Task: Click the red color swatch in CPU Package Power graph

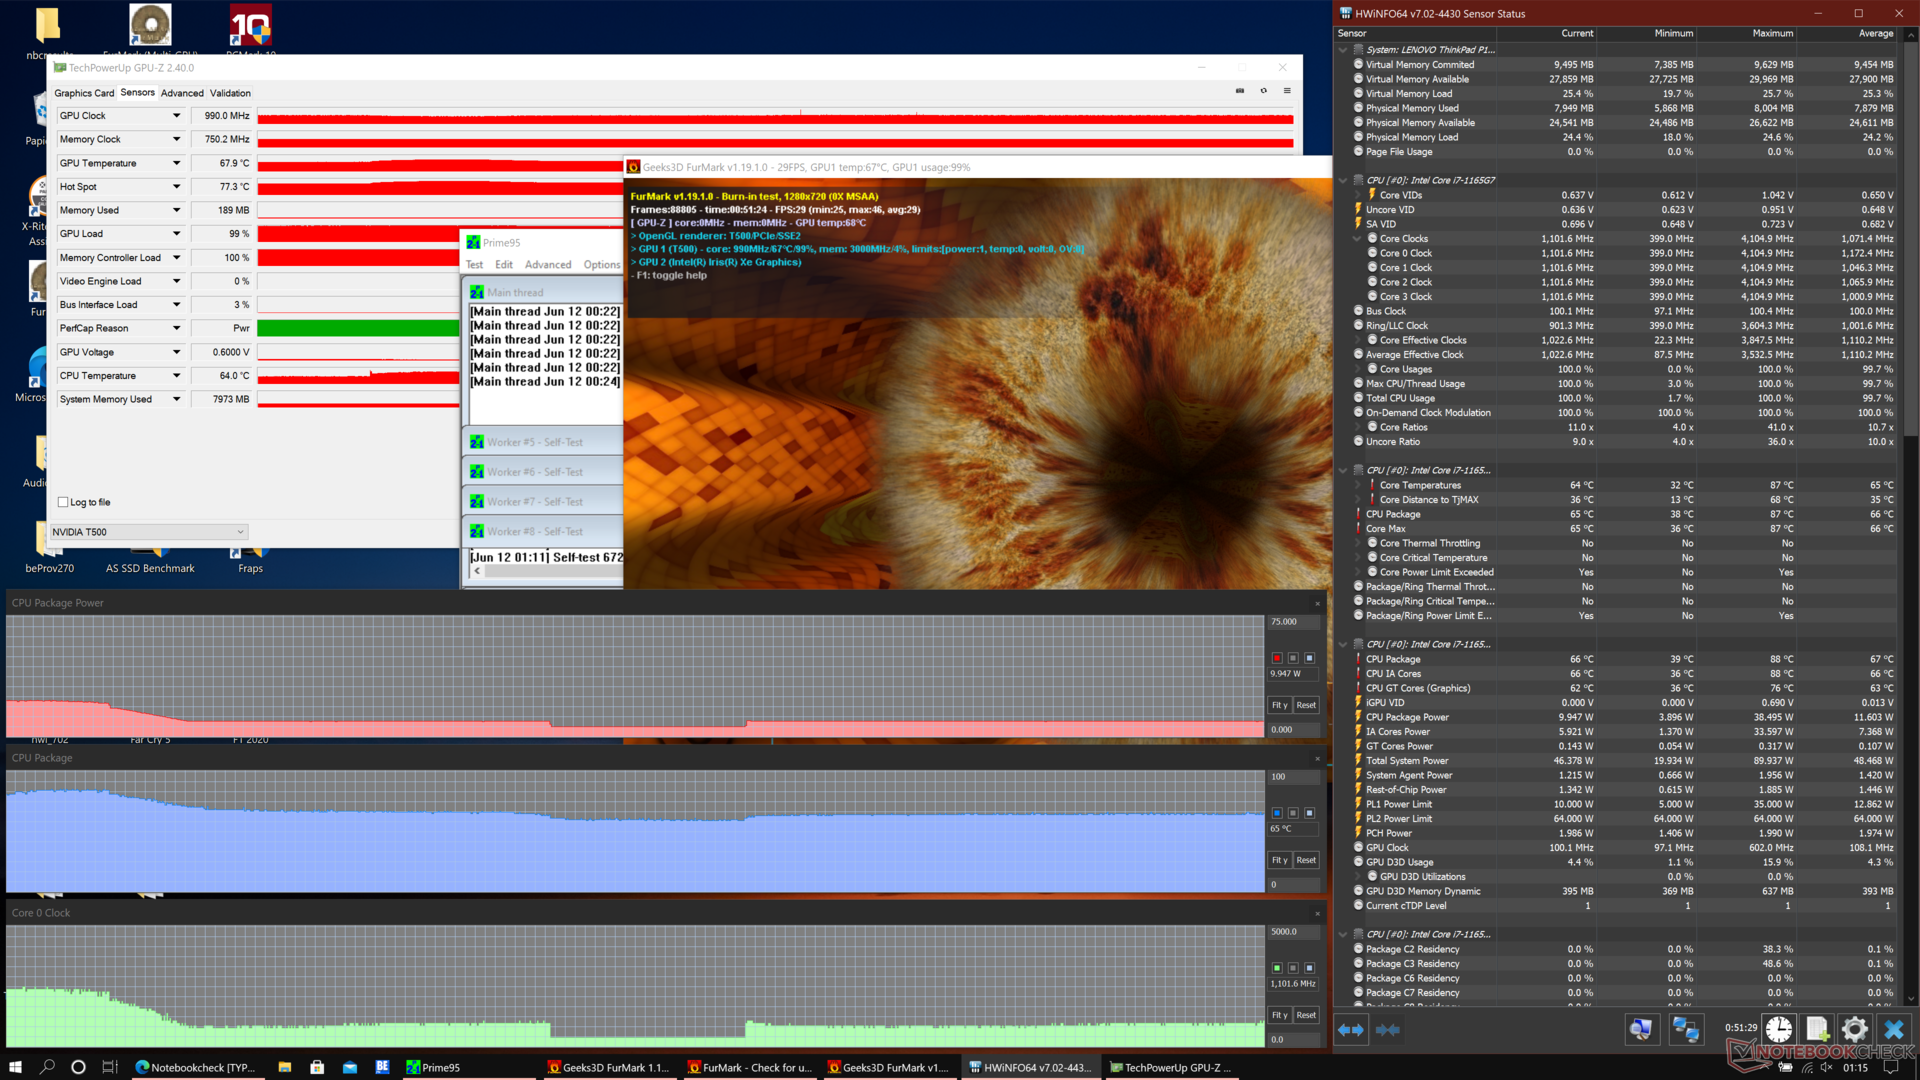Action: pyautogui.click(x=1277, y=658)
